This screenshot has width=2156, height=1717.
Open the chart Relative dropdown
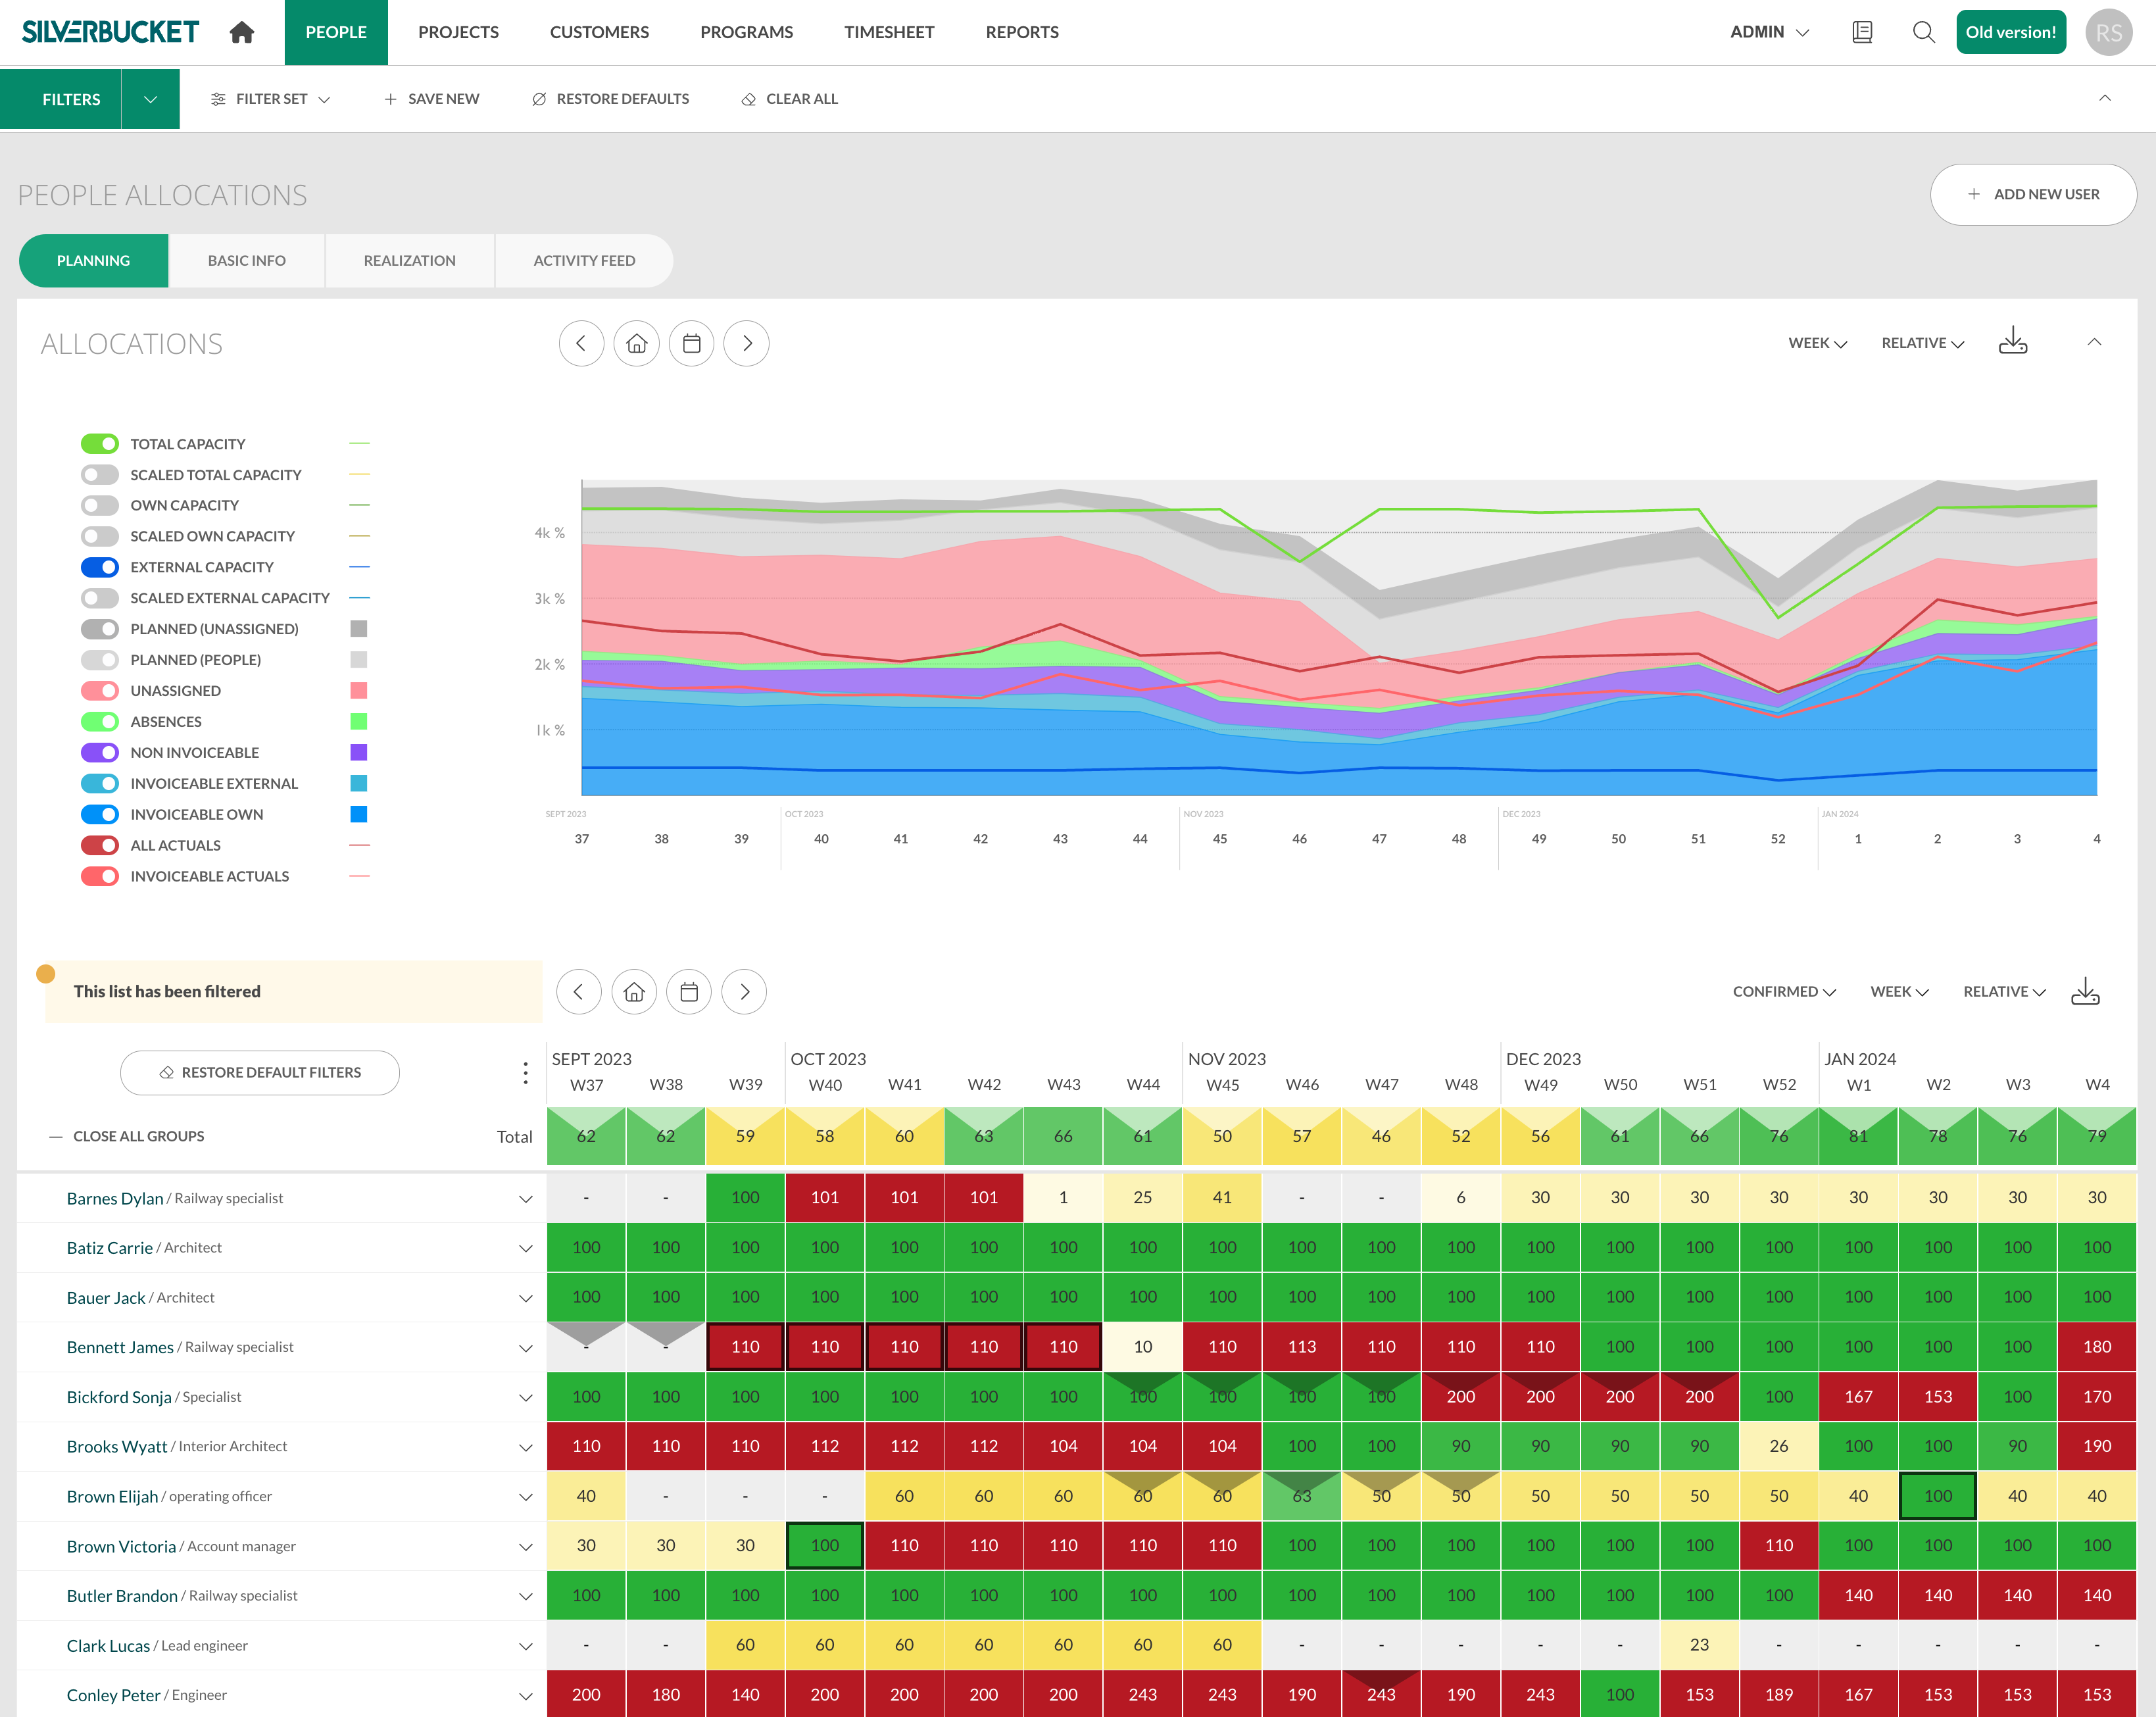1923,343
